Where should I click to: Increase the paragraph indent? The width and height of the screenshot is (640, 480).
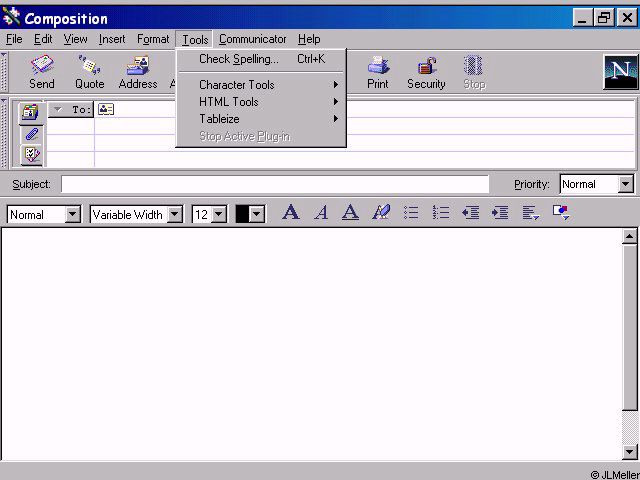pos(500,213)
